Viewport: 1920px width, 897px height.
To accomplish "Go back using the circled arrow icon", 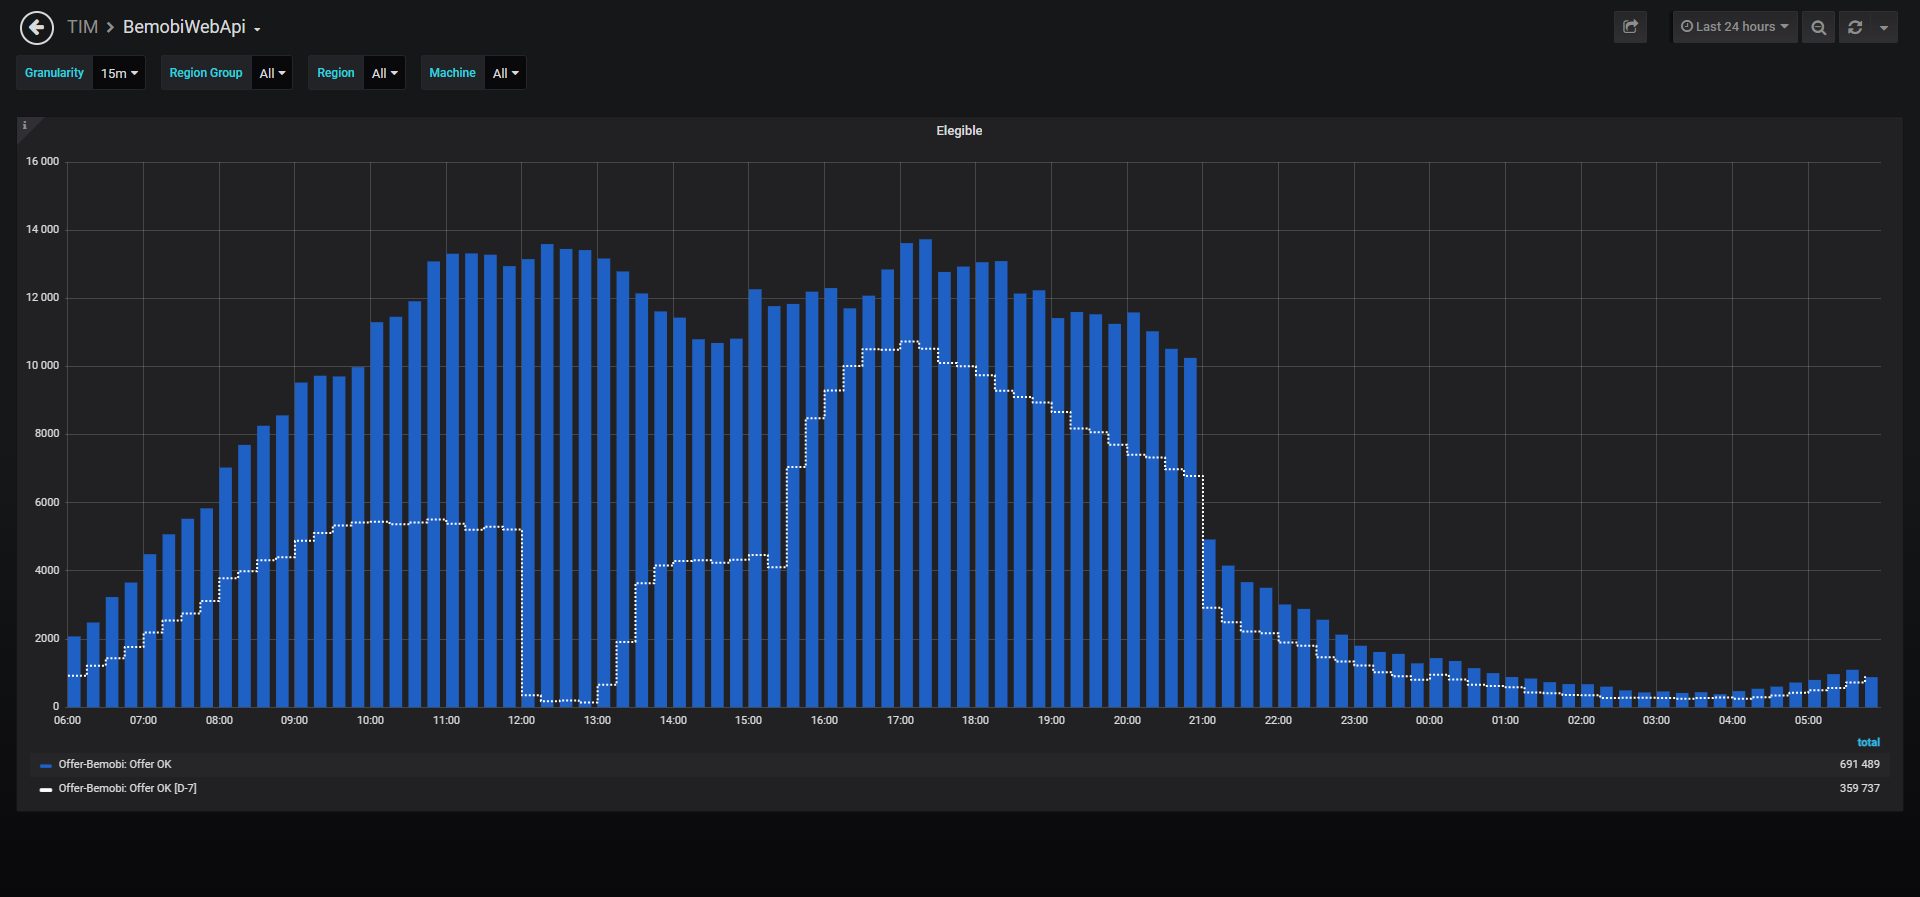I will (x=37, y=28).
